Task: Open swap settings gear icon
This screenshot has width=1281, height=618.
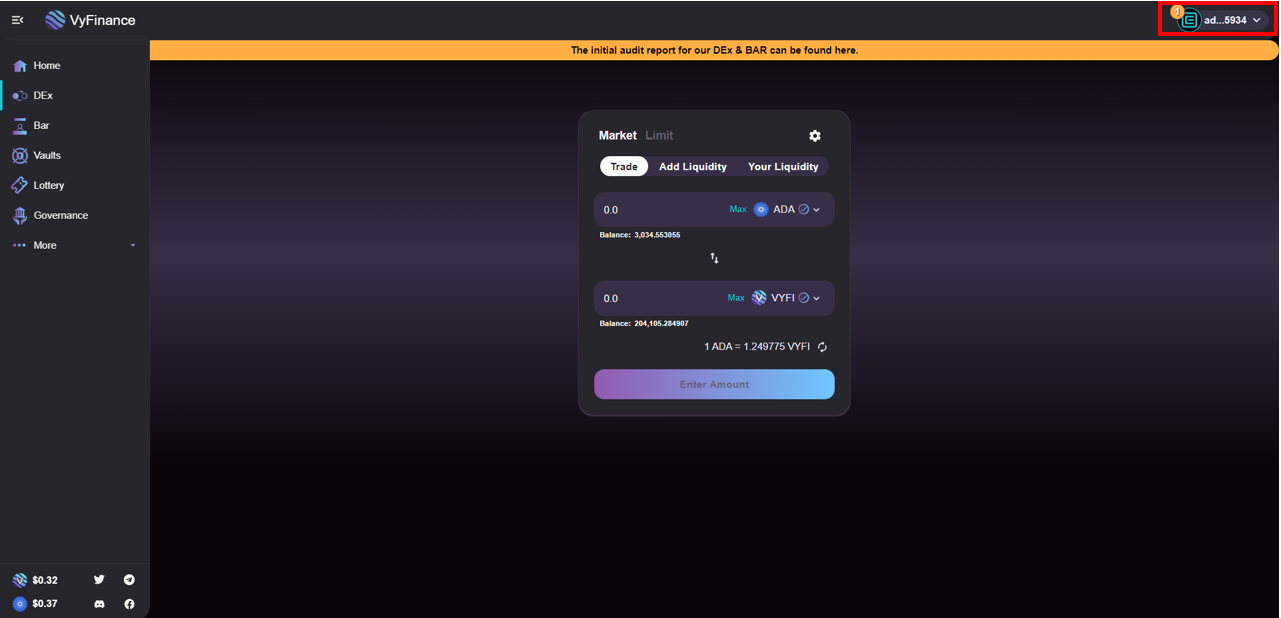Action: [x=814, y=136]
